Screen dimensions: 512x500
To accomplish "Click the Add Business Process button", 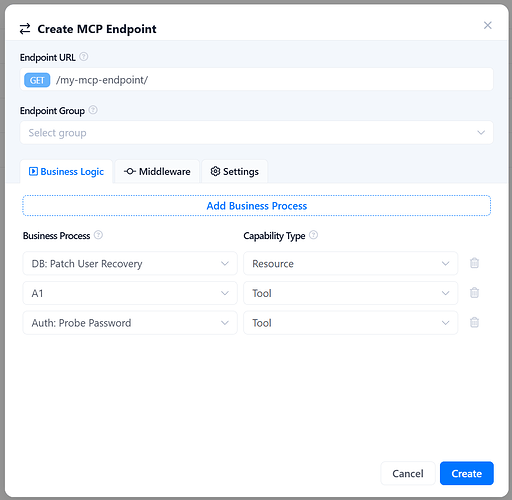I will (x=256, y=206).
